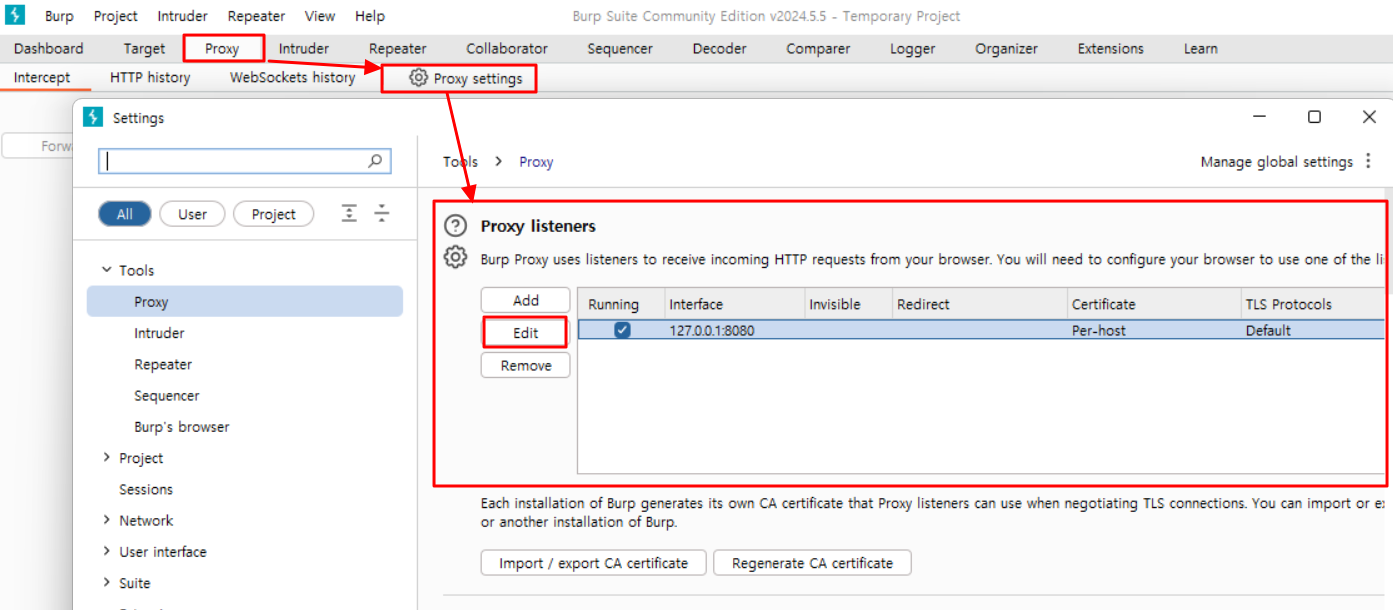Open the Repeater menu in menu bar
This screenshot has height=610, width=1393.
[x=256, y=16]
